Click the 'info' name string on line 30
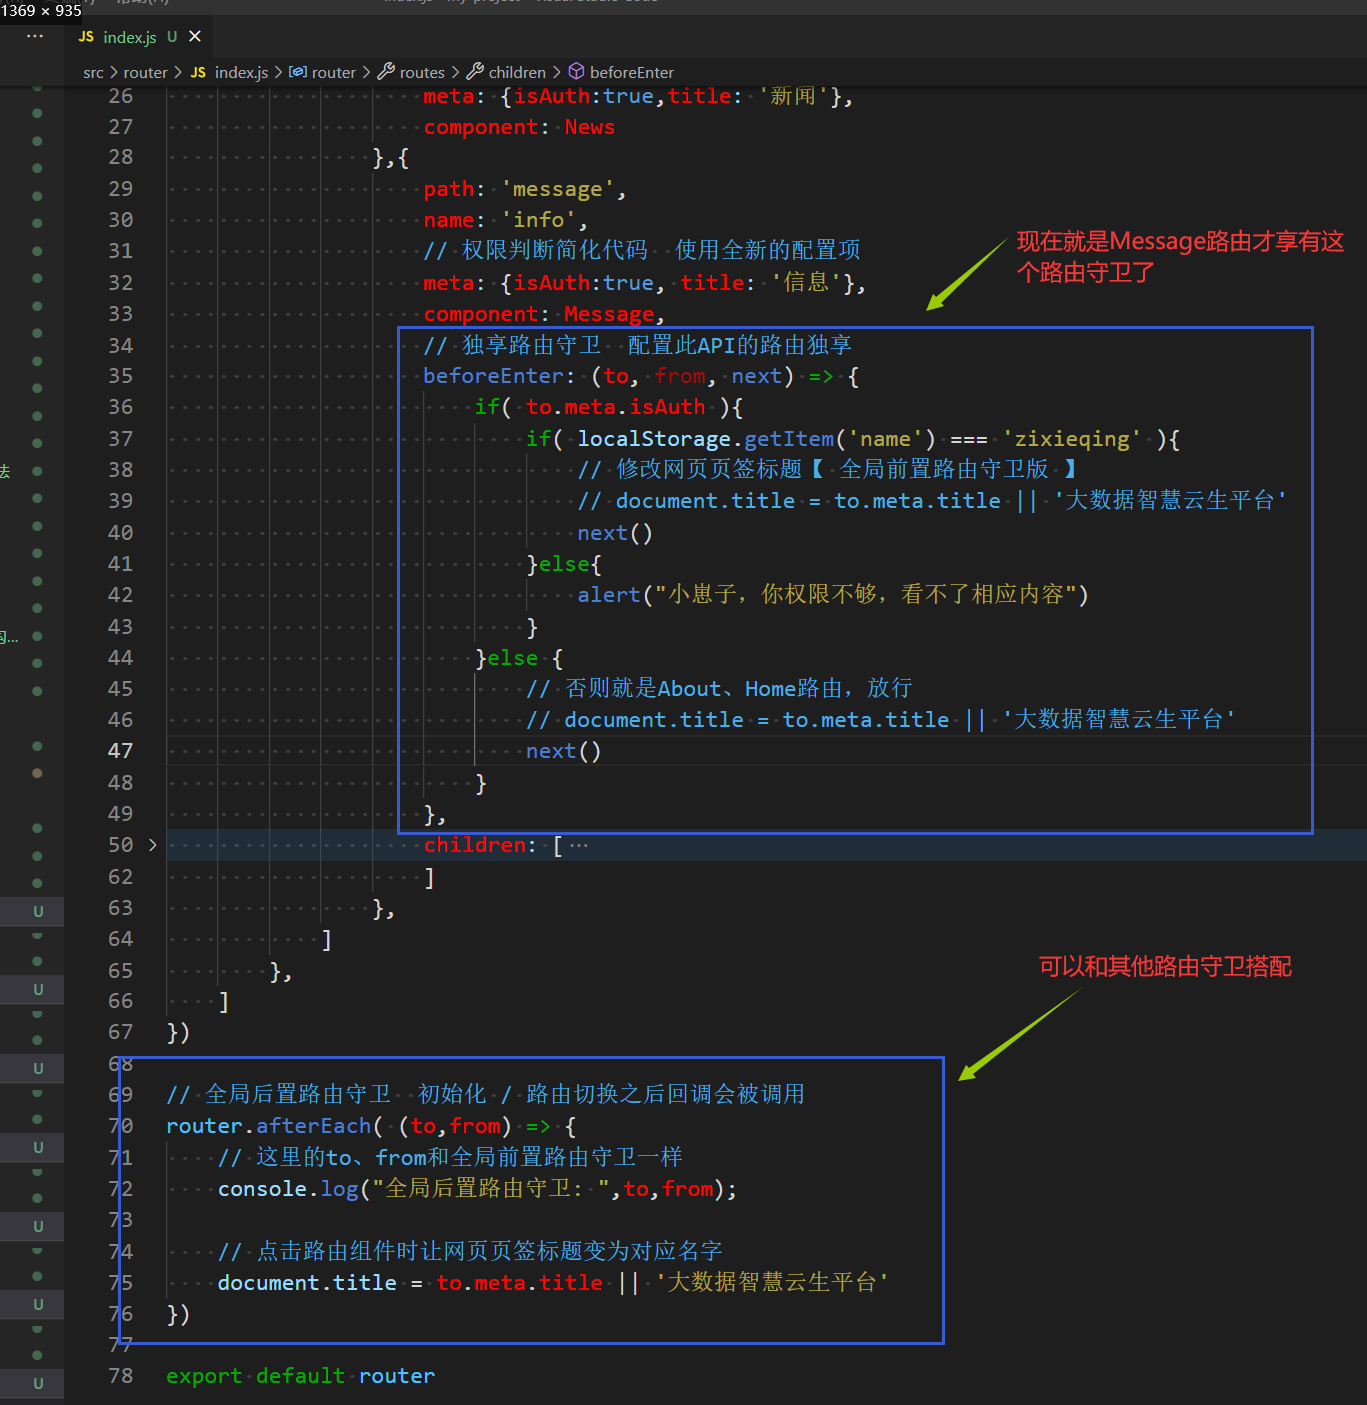1367x1405 pixels. coord(538,220)
